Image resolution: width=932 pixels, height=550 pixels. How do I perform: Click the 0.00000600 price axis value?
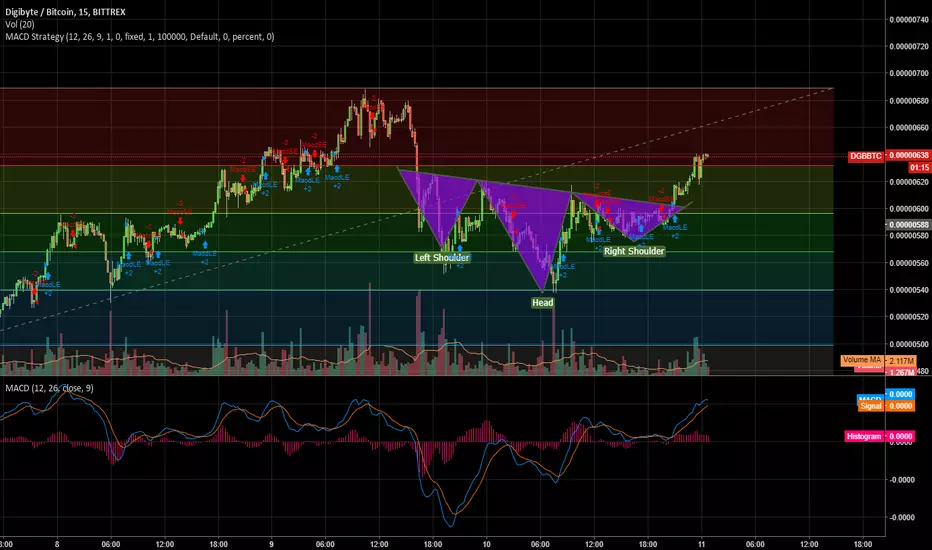pos(909,209)
